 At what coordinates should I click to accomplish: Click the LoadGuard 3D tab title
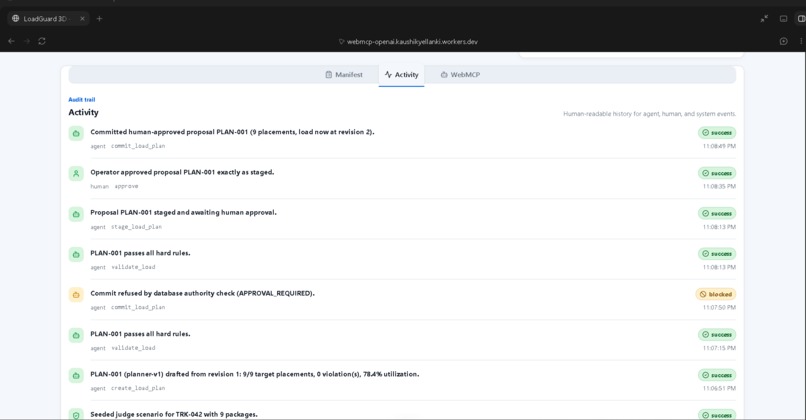click(45, 19)
